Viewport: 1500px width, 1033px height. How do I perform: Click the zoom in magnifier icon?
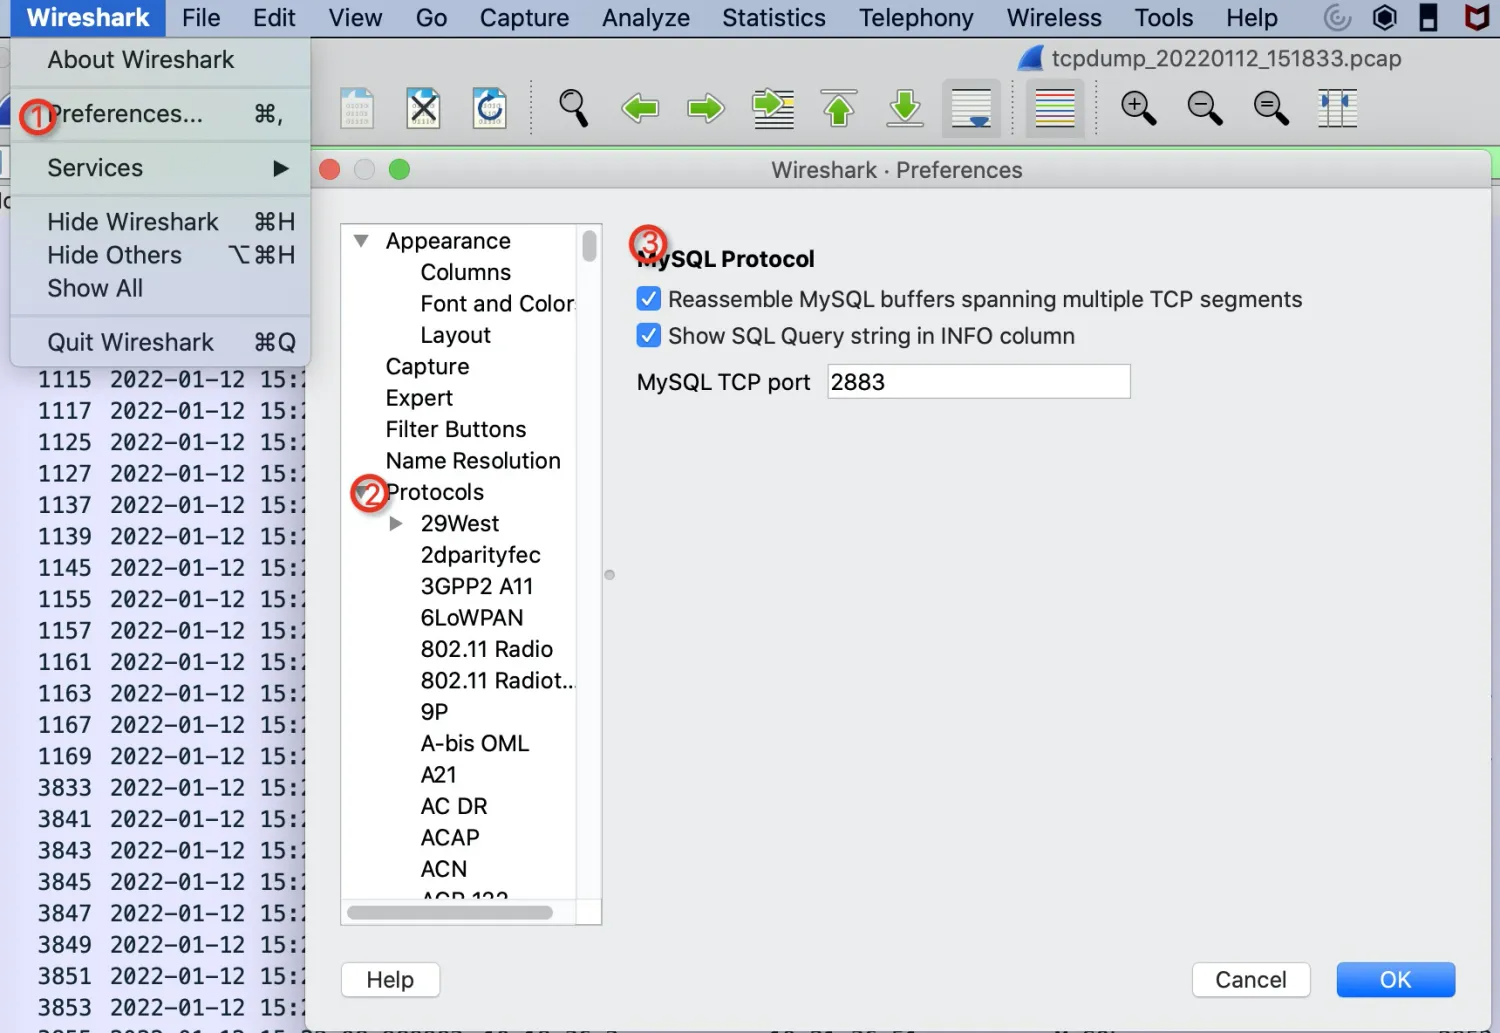tap(1139, 108)
